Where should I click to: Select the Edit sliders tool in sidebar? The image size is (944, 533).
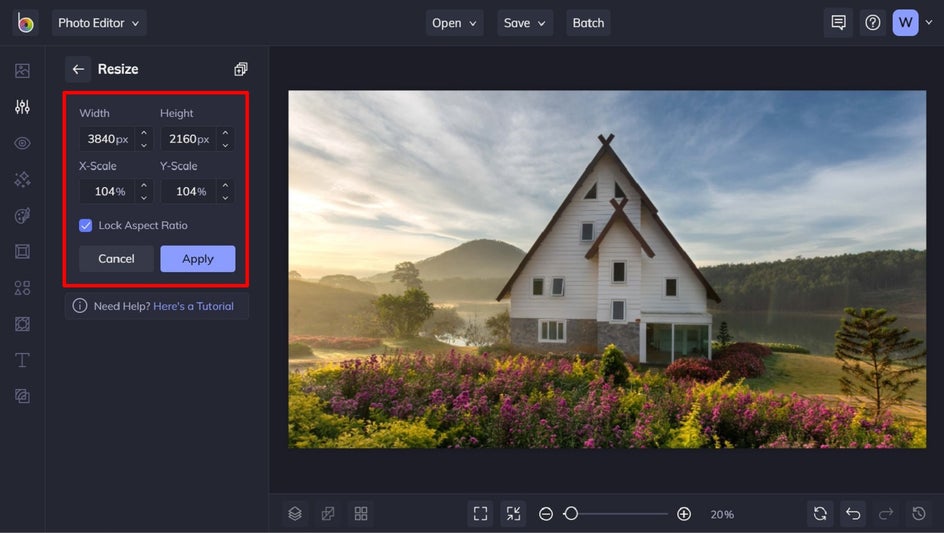[22, 107]
